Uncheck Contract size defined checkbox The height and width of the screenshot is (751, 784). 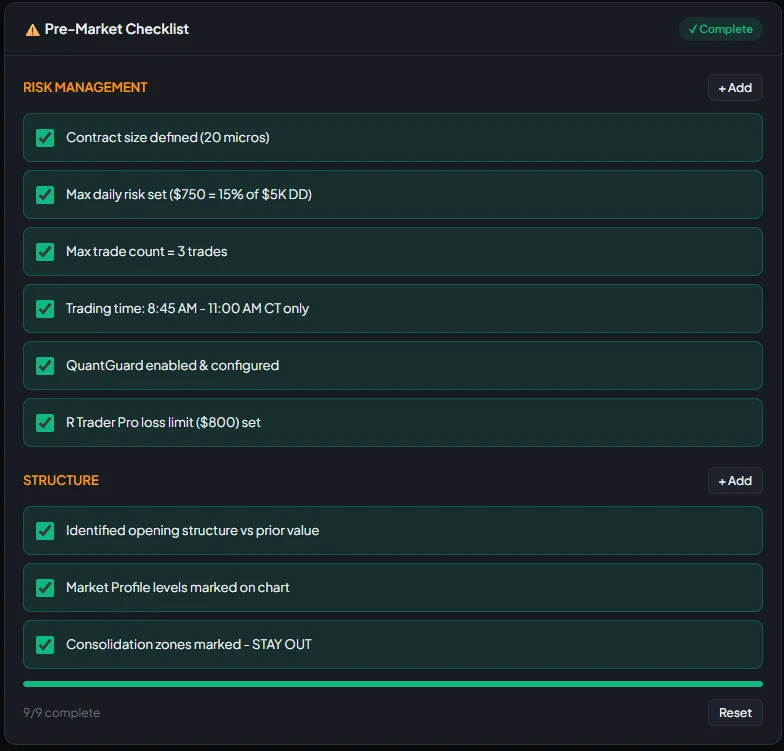tap(45, 138)
